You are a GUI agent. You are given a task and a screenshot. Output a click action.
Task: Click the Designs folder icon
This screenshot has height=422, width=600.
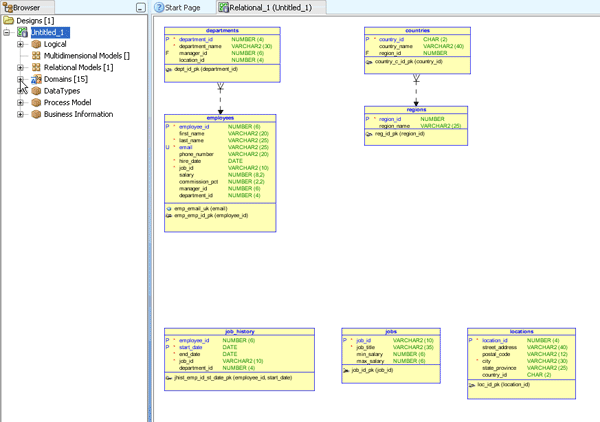click(x=8, y=20)
